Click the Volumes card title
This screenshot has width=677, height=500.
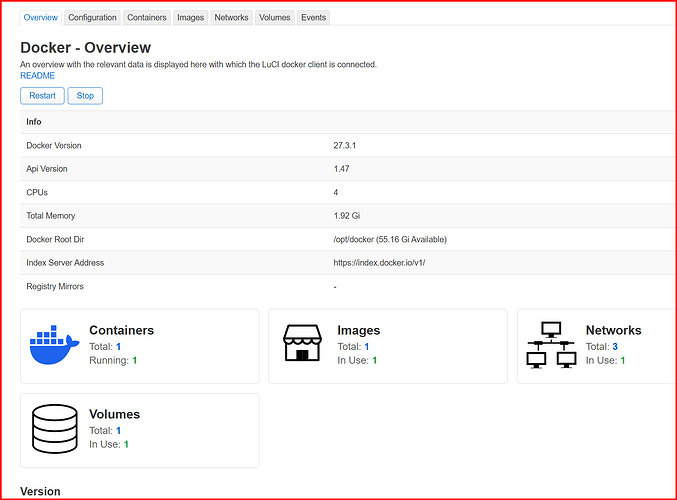[114, 415]
